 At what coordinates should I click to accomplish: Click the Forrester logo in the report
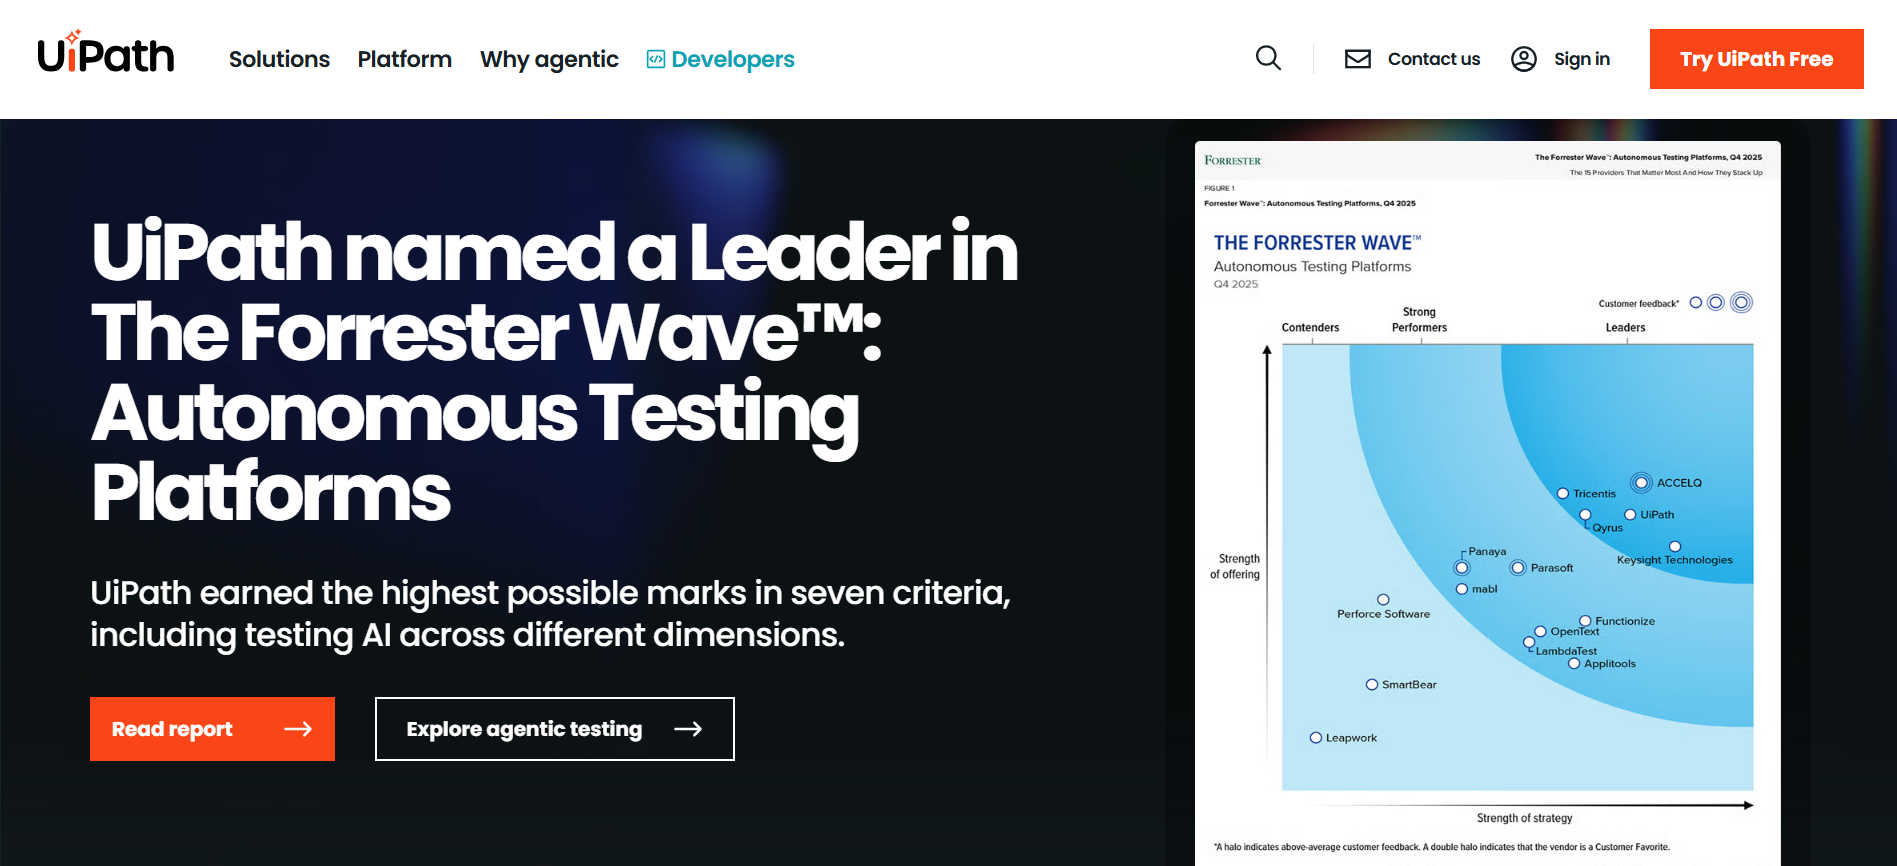[x=1233, y=160]
